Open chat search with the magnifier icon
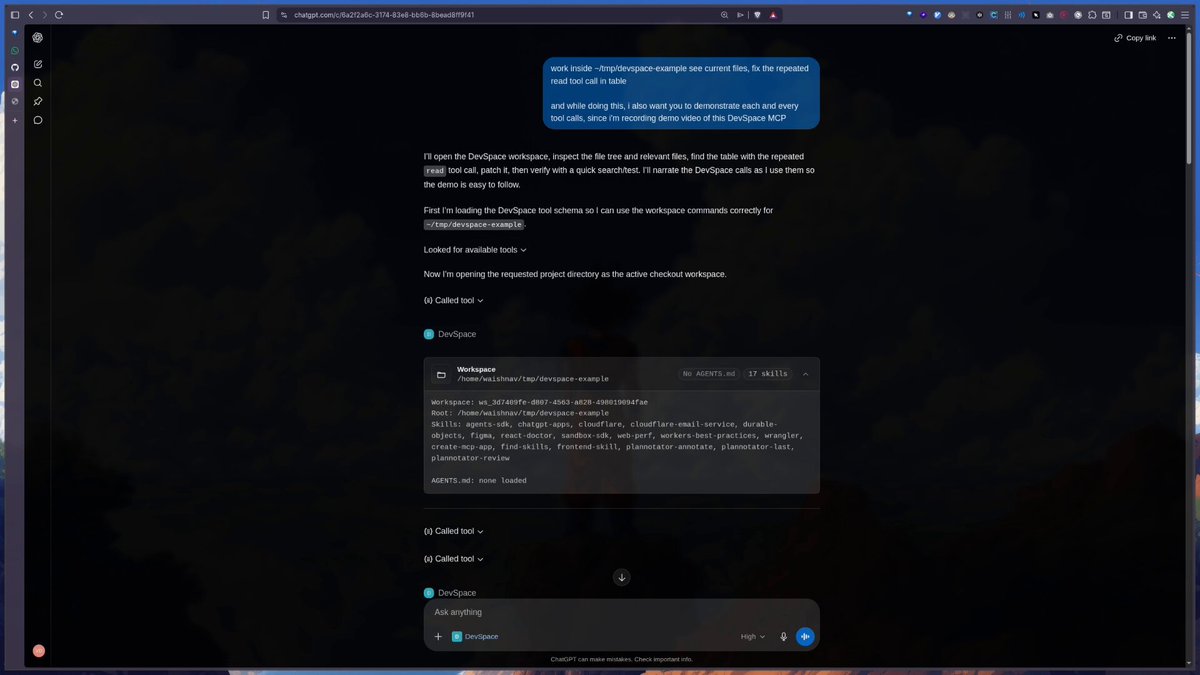The image size is (1200, 675). coord(38,83)
